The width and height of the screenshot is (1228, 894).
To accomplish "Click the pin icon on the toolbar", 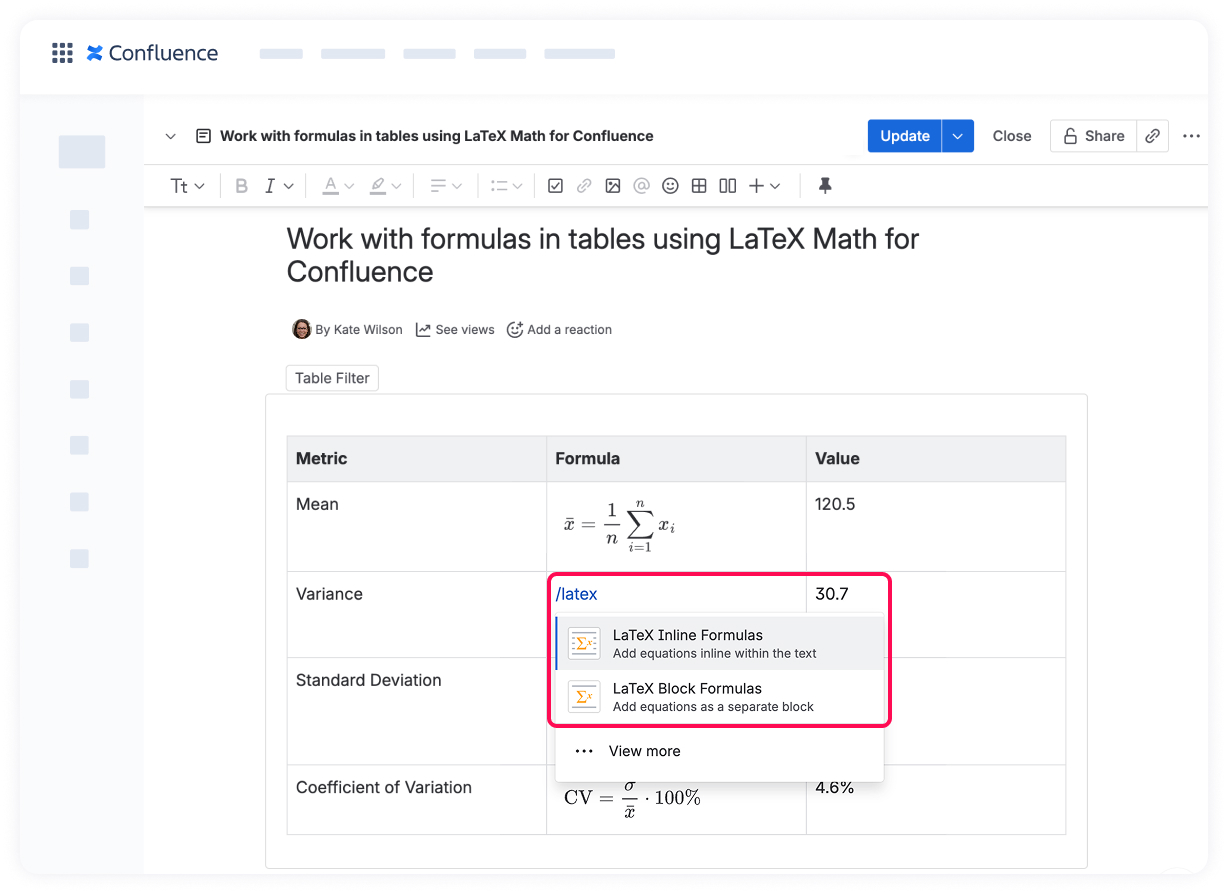I will coord(824,186).
